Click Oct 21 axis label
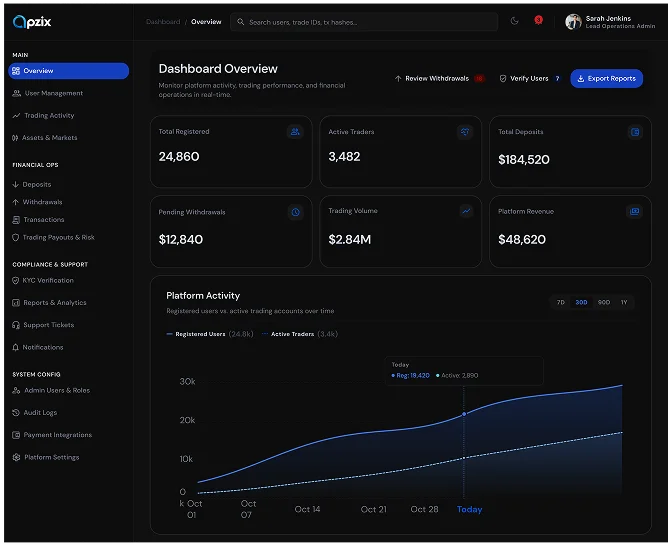668x547 pixels. [x=374, y=509]
